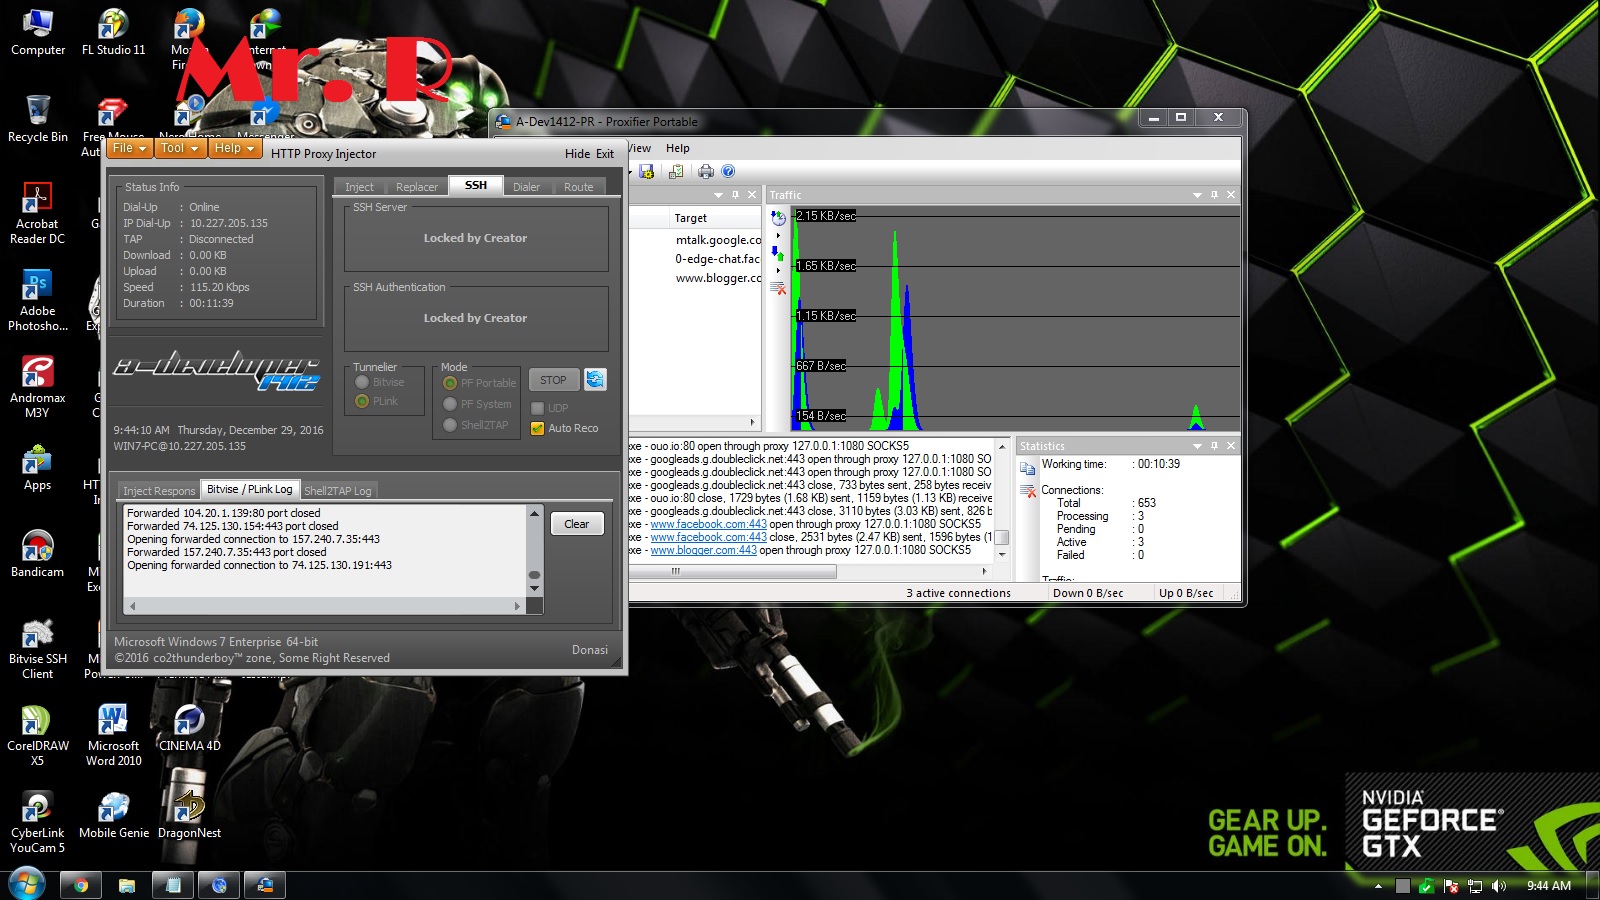Open the Apps desktop icon

point(37,468)
